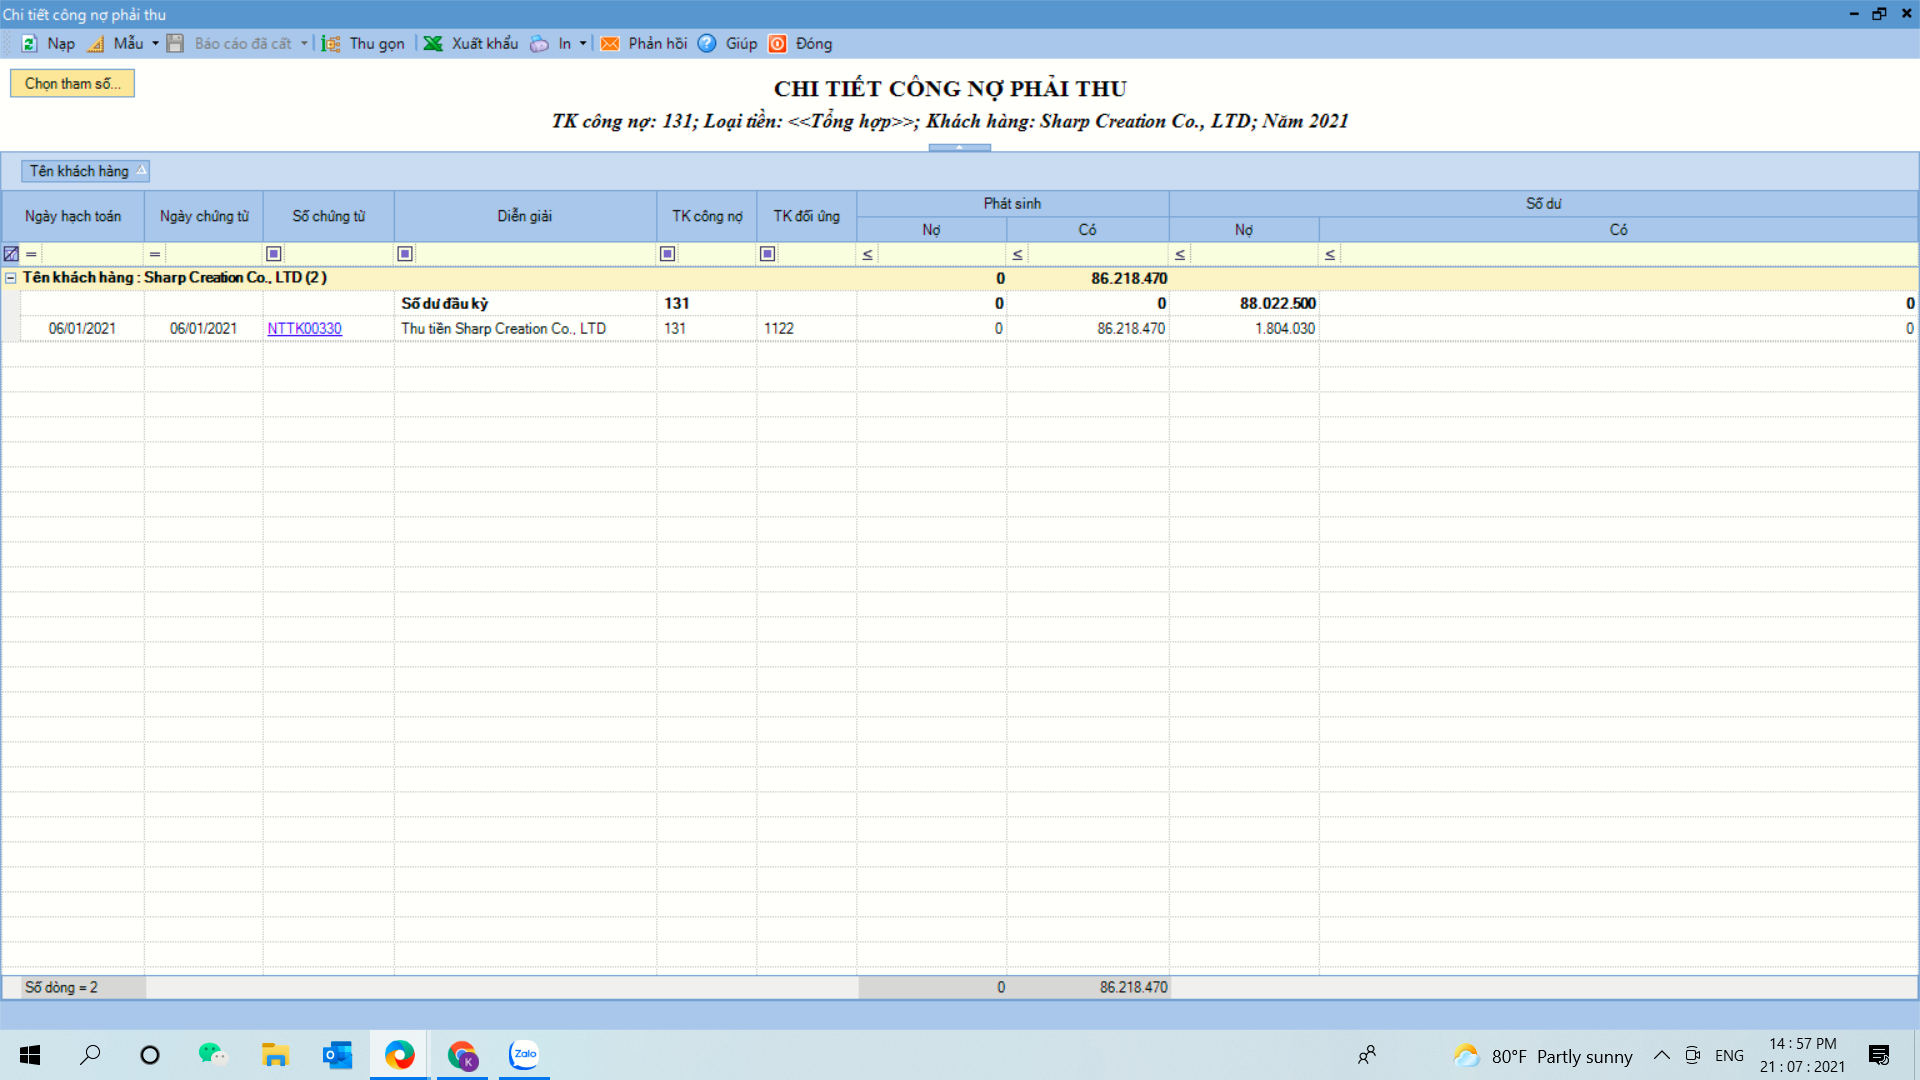1920x1080 pixels.
Task: Click the Thu gọn collapse icon
Action: (332, 44)
